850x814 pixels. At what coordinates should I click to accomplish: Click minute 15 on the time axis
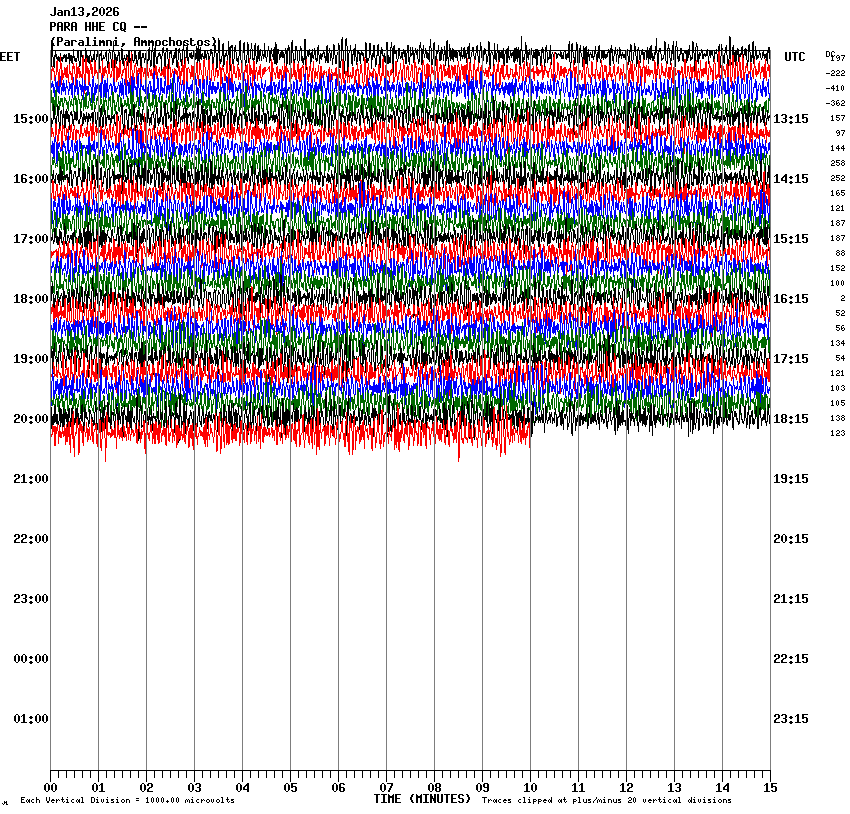769,788
